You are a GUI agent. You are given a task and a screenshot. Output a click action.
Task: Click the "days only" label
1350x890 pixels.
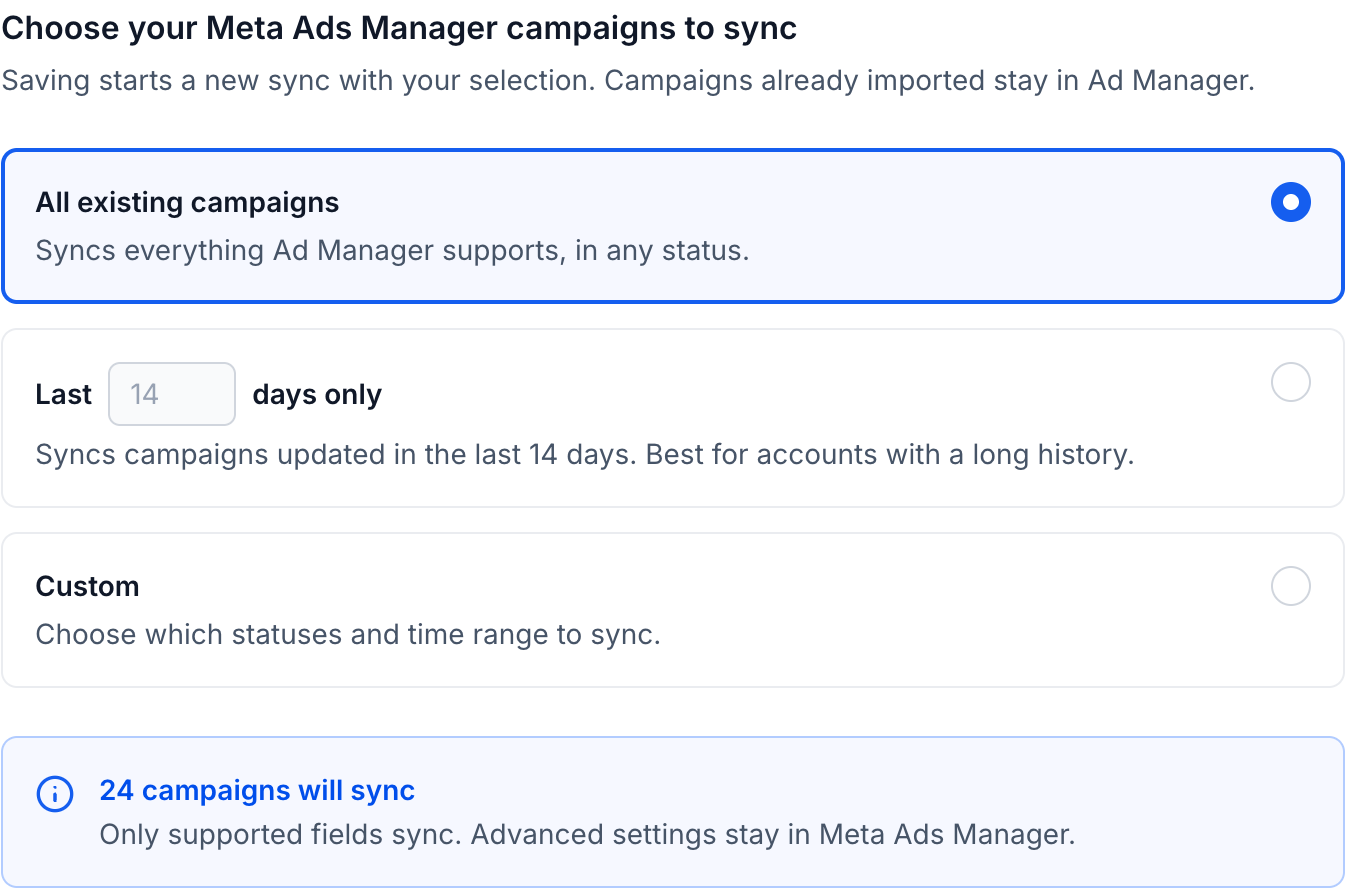(317, 395)
